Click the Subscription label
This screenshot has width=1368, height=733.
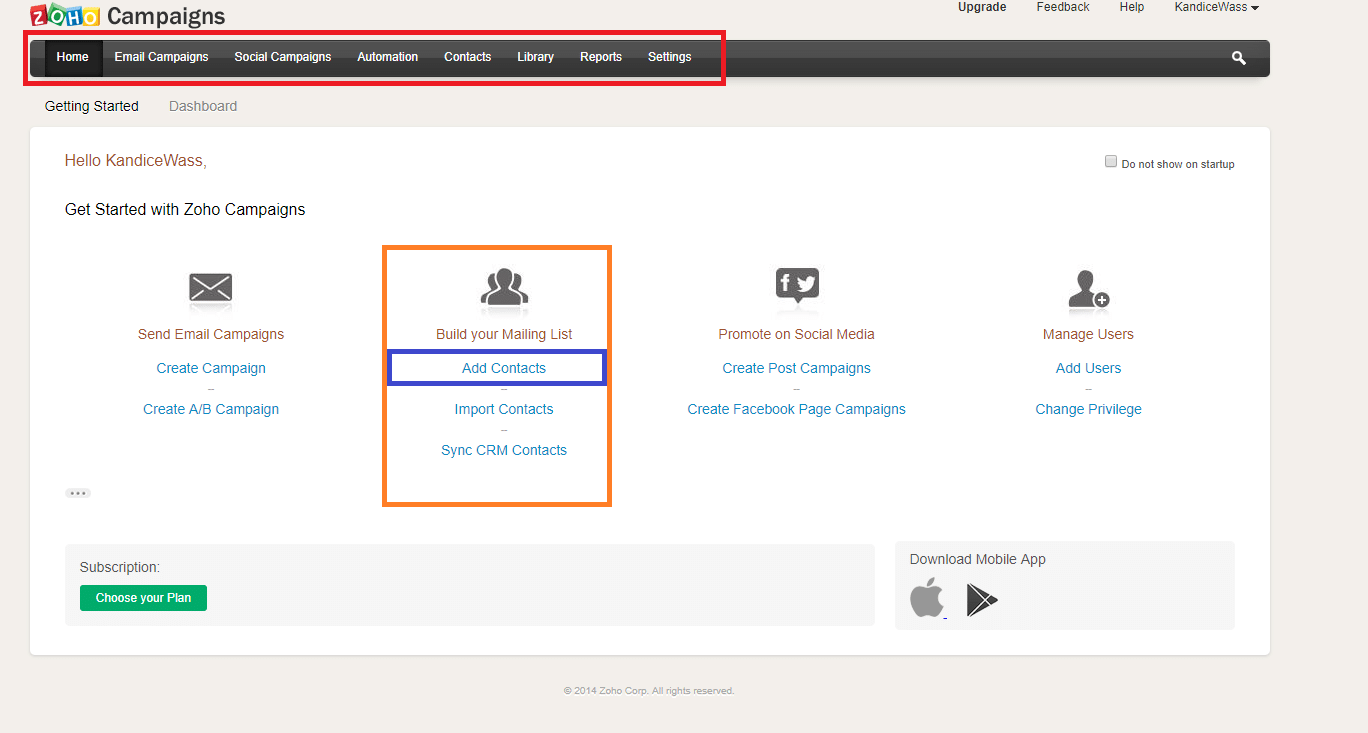(x=120, y=567)
